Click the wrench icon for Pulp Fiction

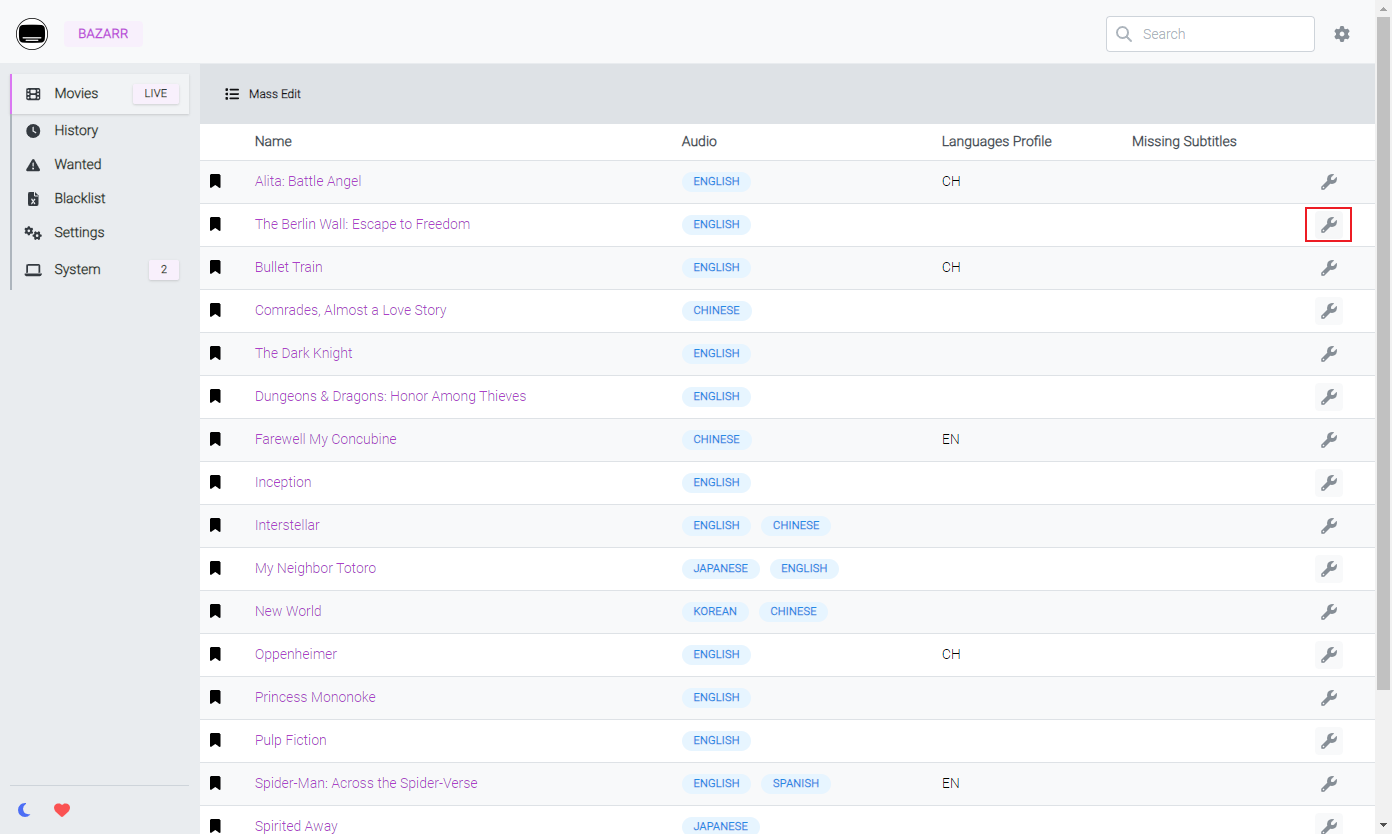coord(1328,741)
